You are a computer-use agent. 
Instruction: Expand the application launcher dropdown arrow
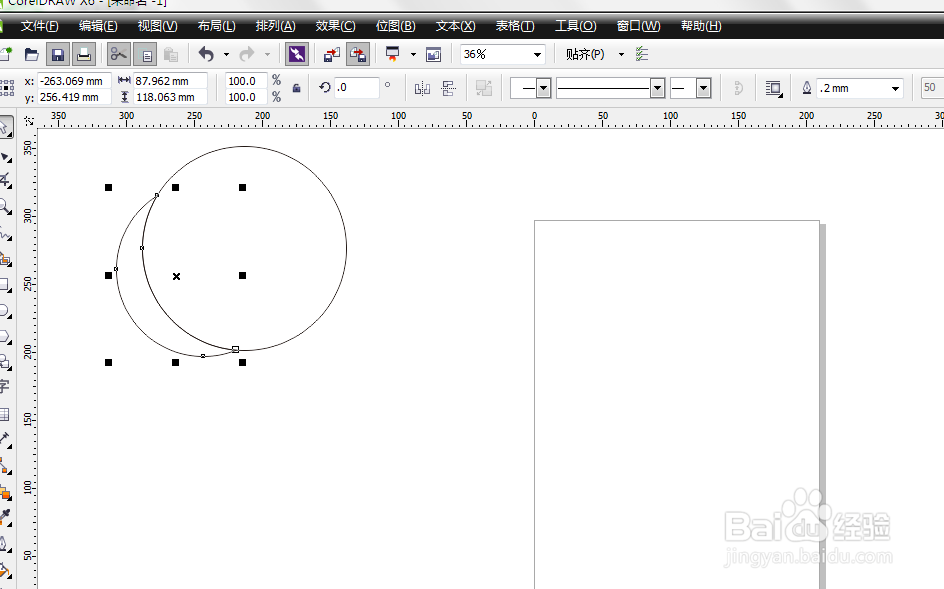[x=413, y=55]
